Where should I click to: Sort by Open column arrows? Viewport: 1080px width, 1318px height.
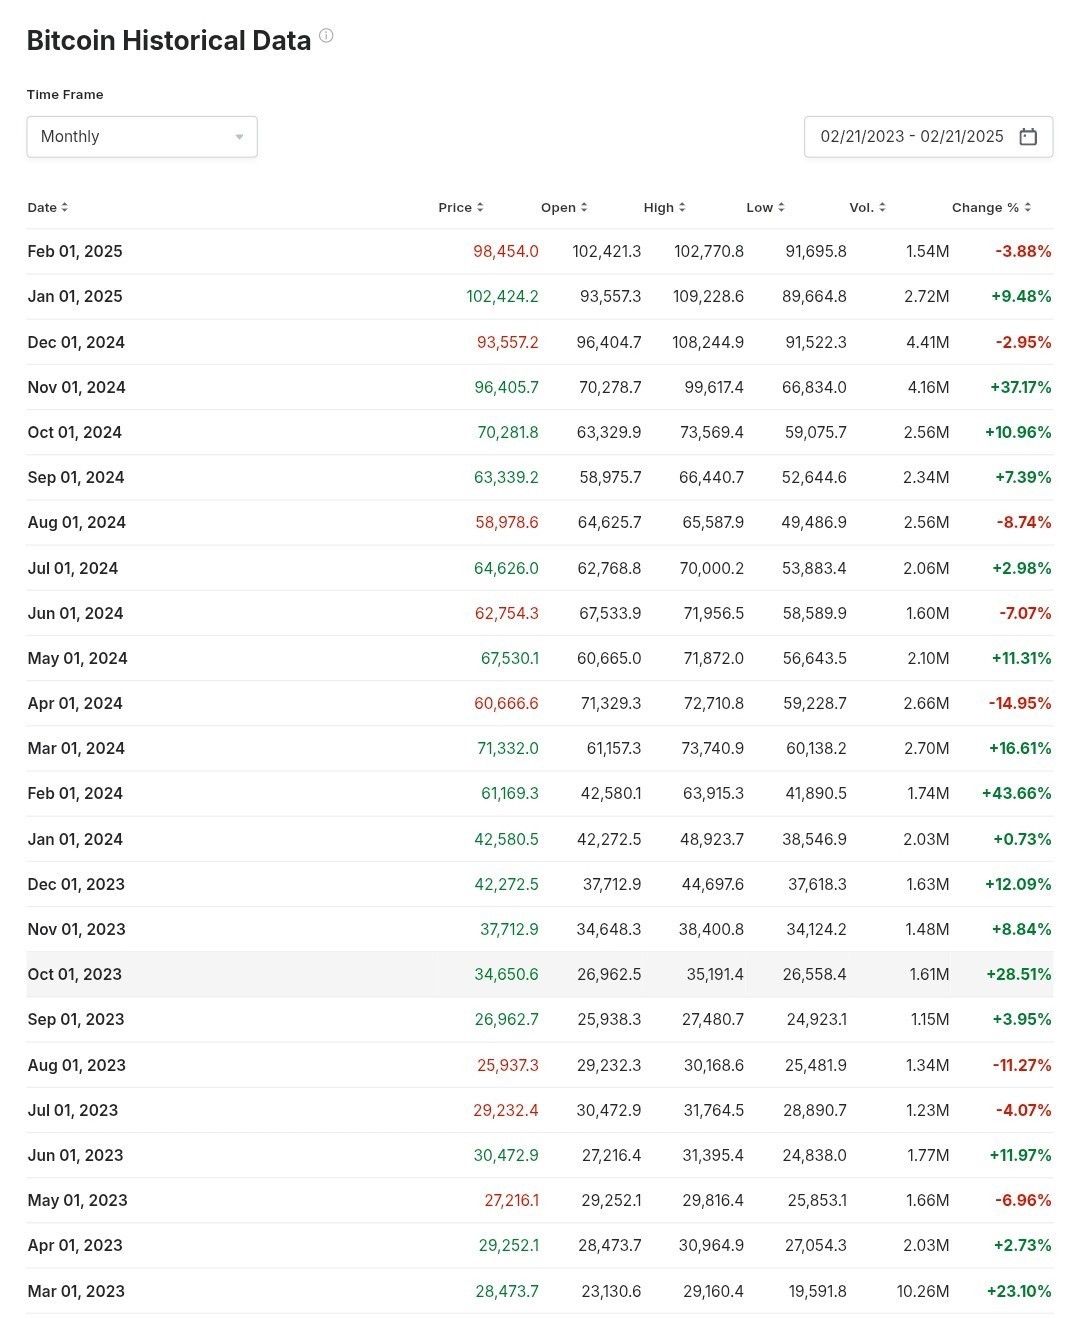584,207
